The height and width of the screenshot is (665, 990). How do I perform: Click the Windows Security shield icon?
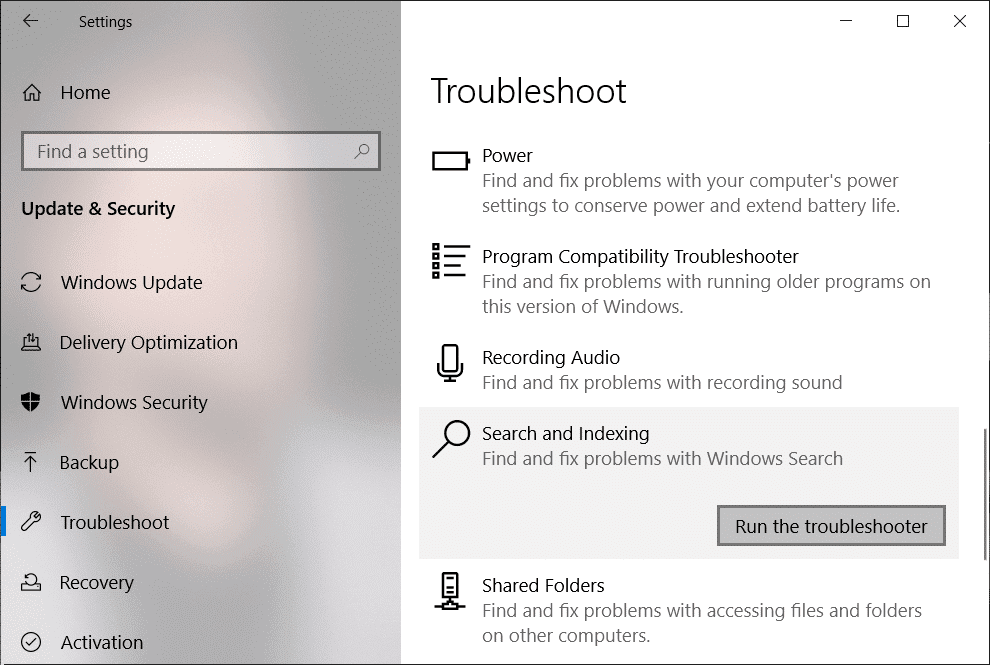32,403
